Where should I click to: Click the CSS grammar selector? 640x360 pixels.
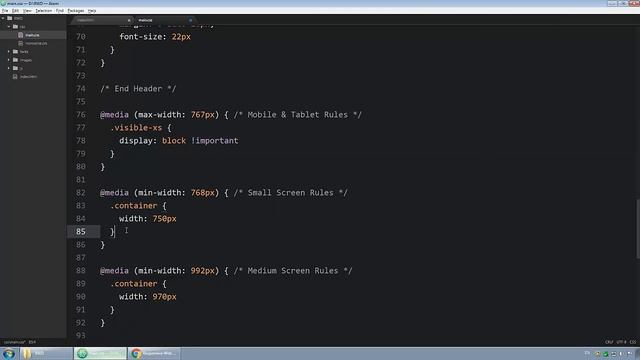(x=633, y=342)
